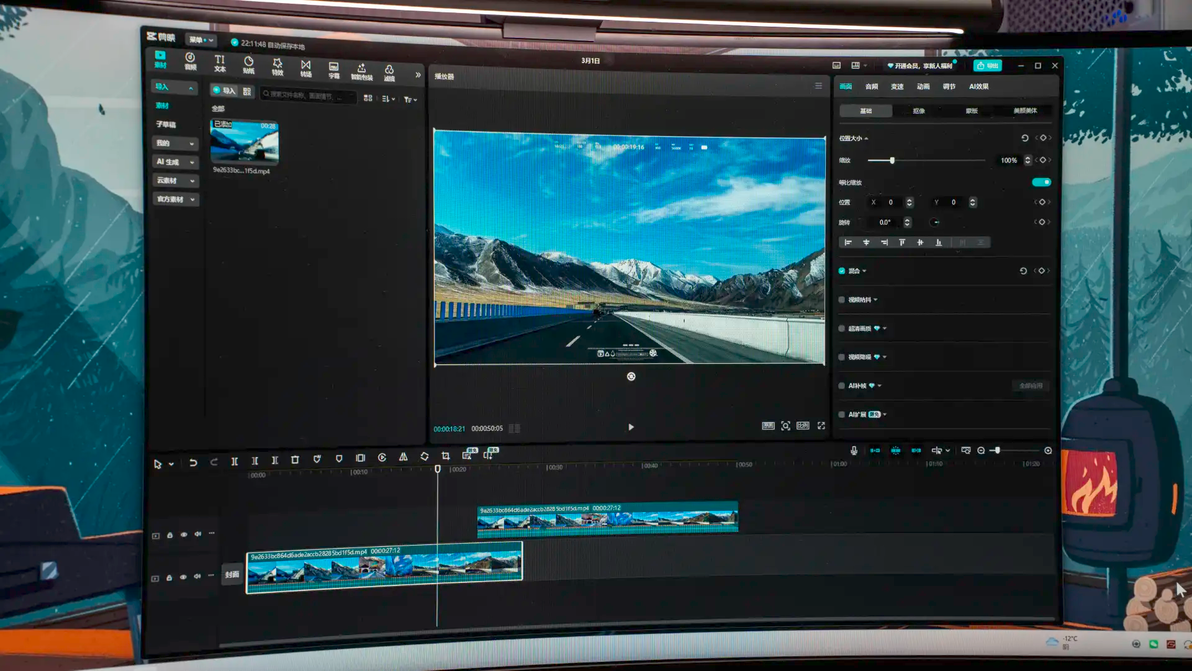Open the media filter dropdown
The image size is (1192, 671).
click(410, 100)
